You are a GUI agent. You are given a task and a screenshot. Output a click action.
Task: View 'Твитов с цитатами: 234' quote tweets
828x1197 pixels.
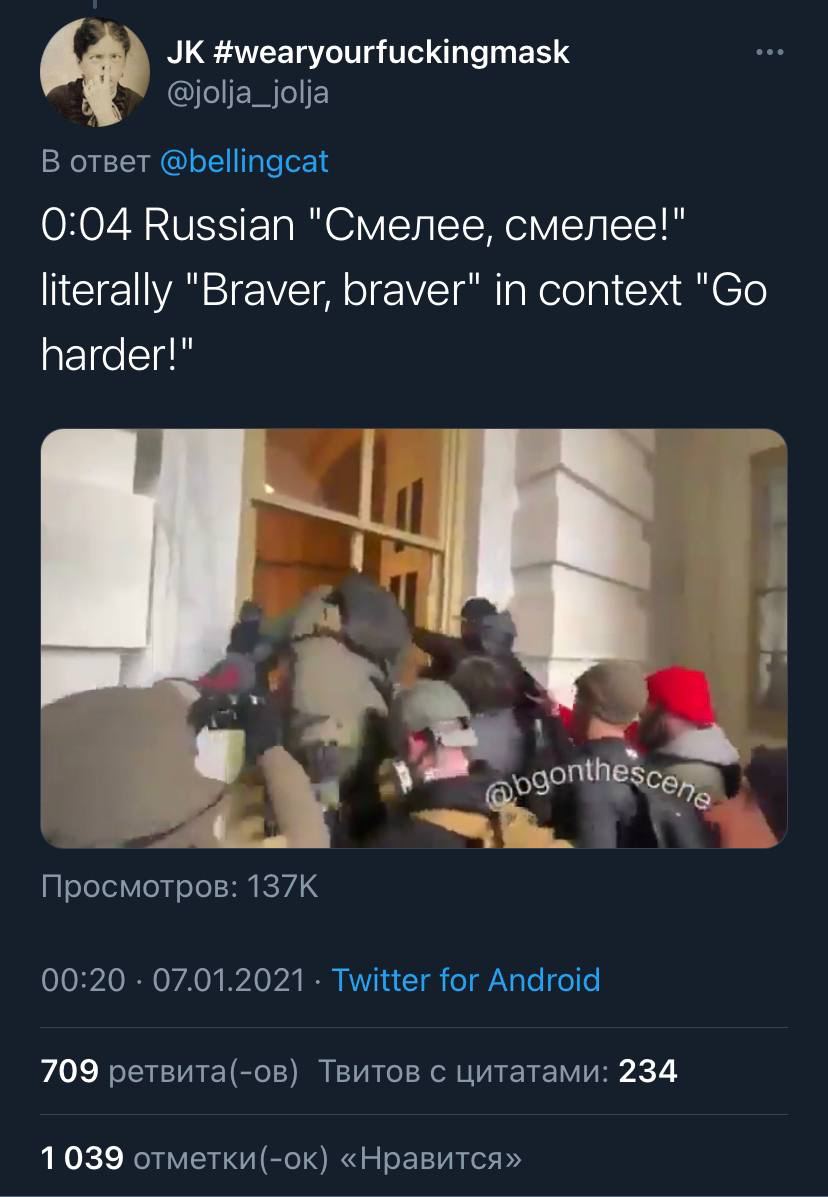(498, 1071)
